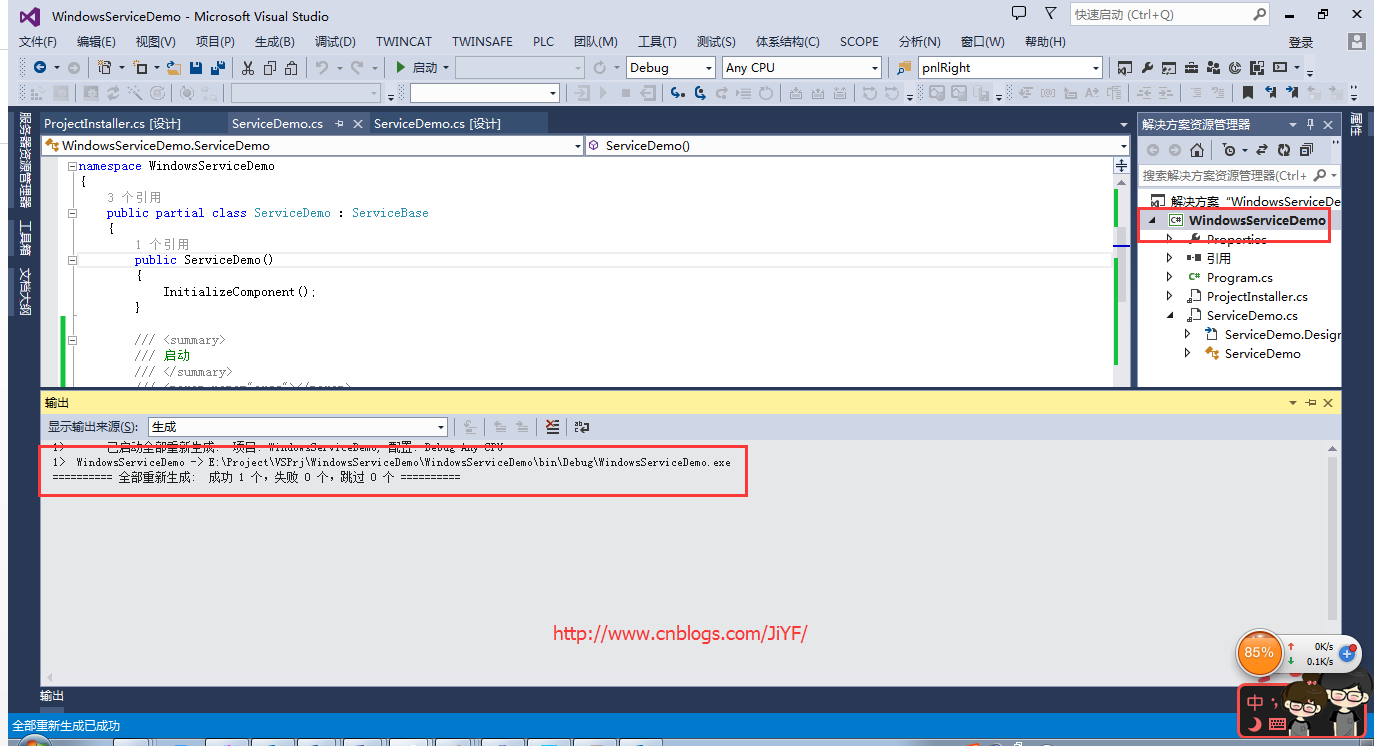The image size is (1374, 746).
Task: Collapse the ServiceDemo.cs node
Action: [x=1170, y=316]
